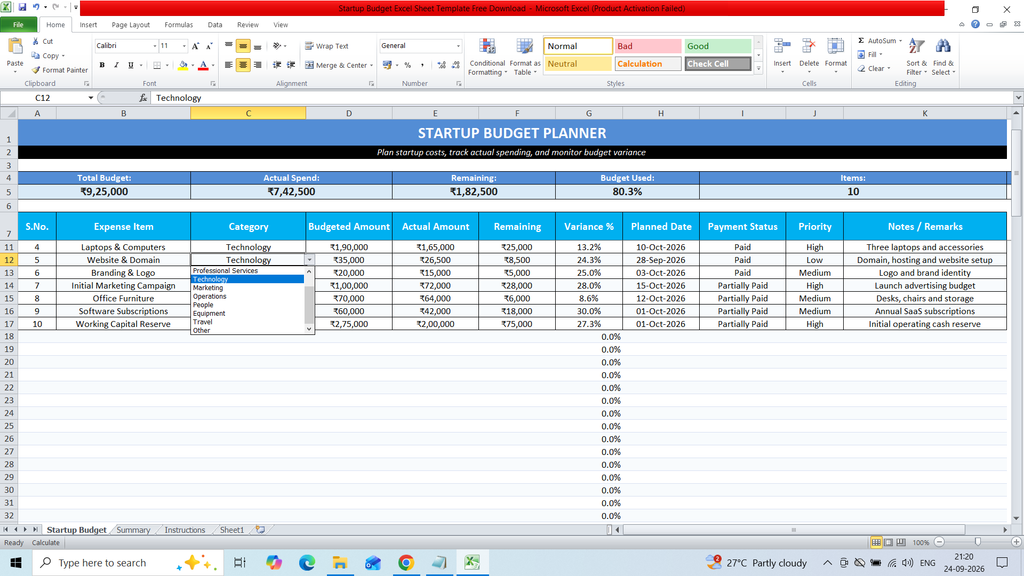
Task: Click Merge & Center
Action: (x=335, y=65)
